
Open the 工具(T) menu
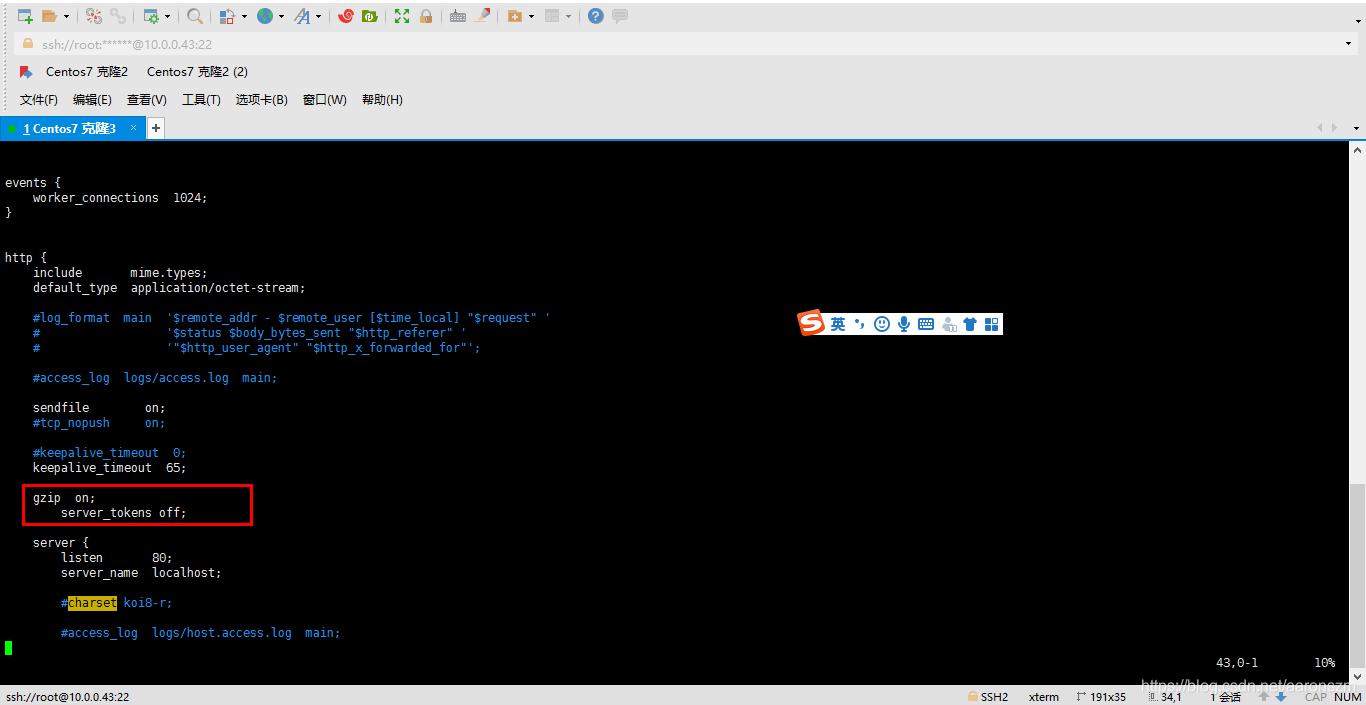pos(201,100)
